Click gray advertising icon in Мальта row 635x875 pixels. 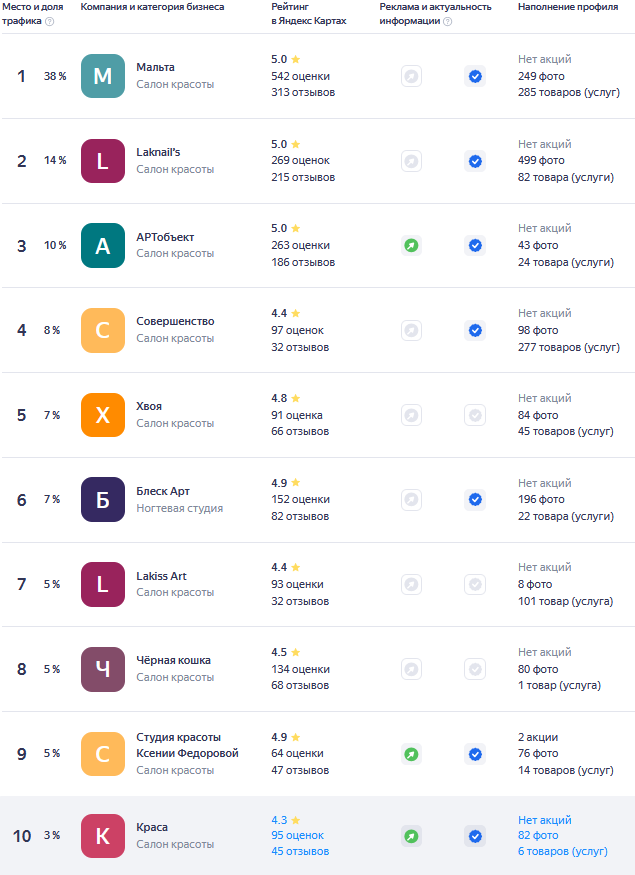[x=411, y=76]
